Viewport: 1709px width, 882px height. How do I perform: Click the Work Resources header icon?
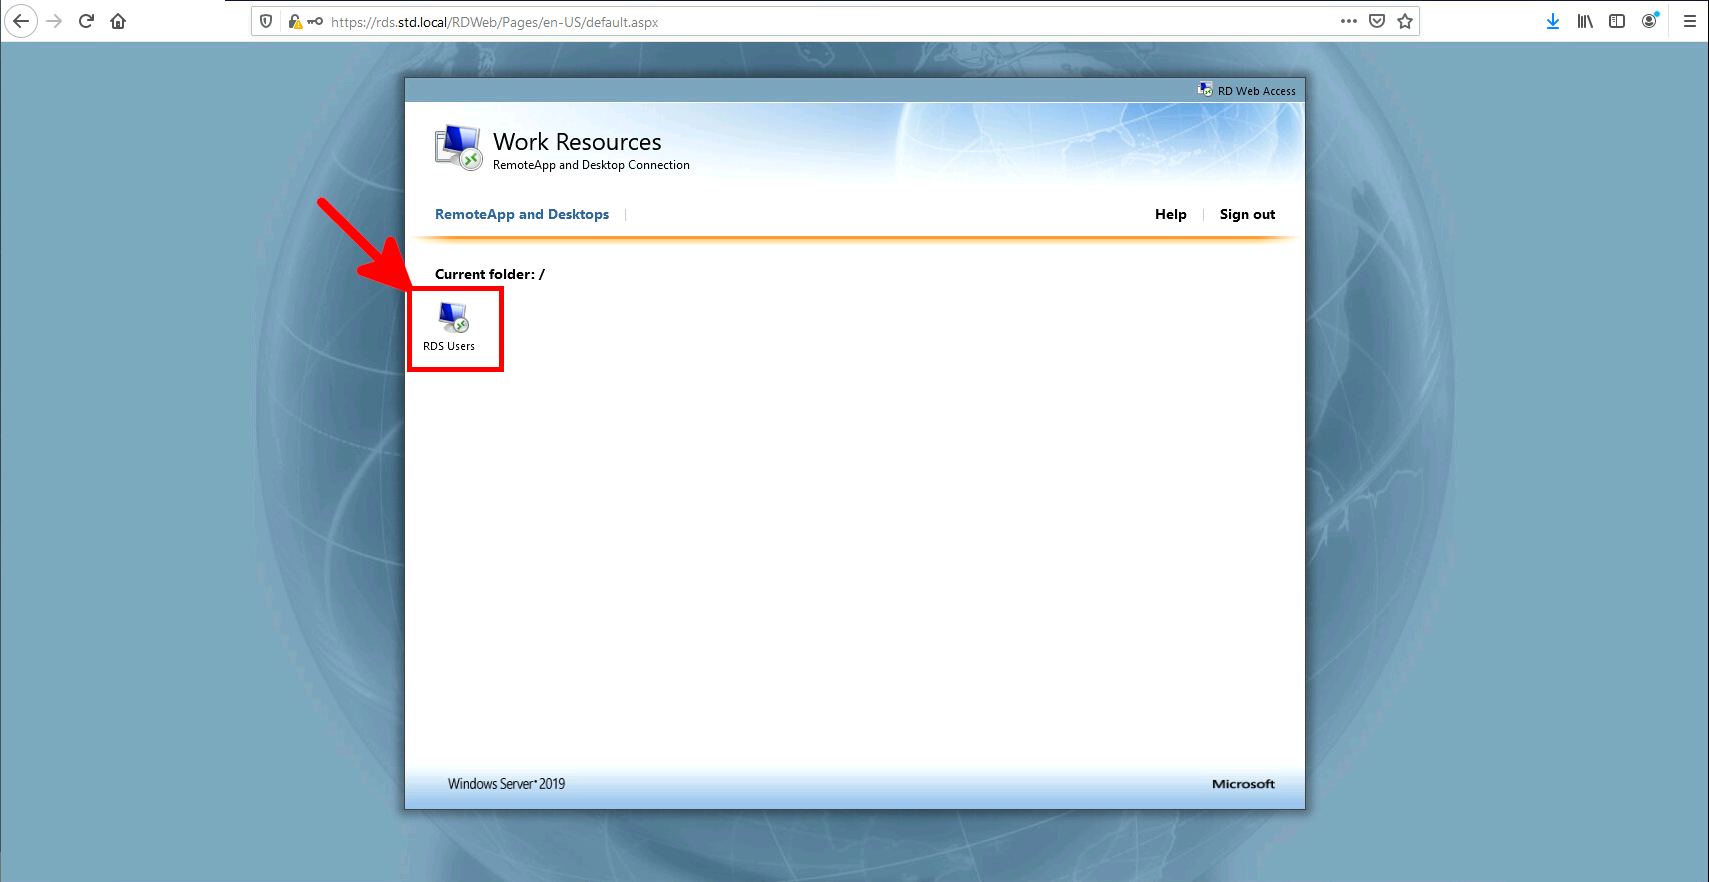click(458, 147)
